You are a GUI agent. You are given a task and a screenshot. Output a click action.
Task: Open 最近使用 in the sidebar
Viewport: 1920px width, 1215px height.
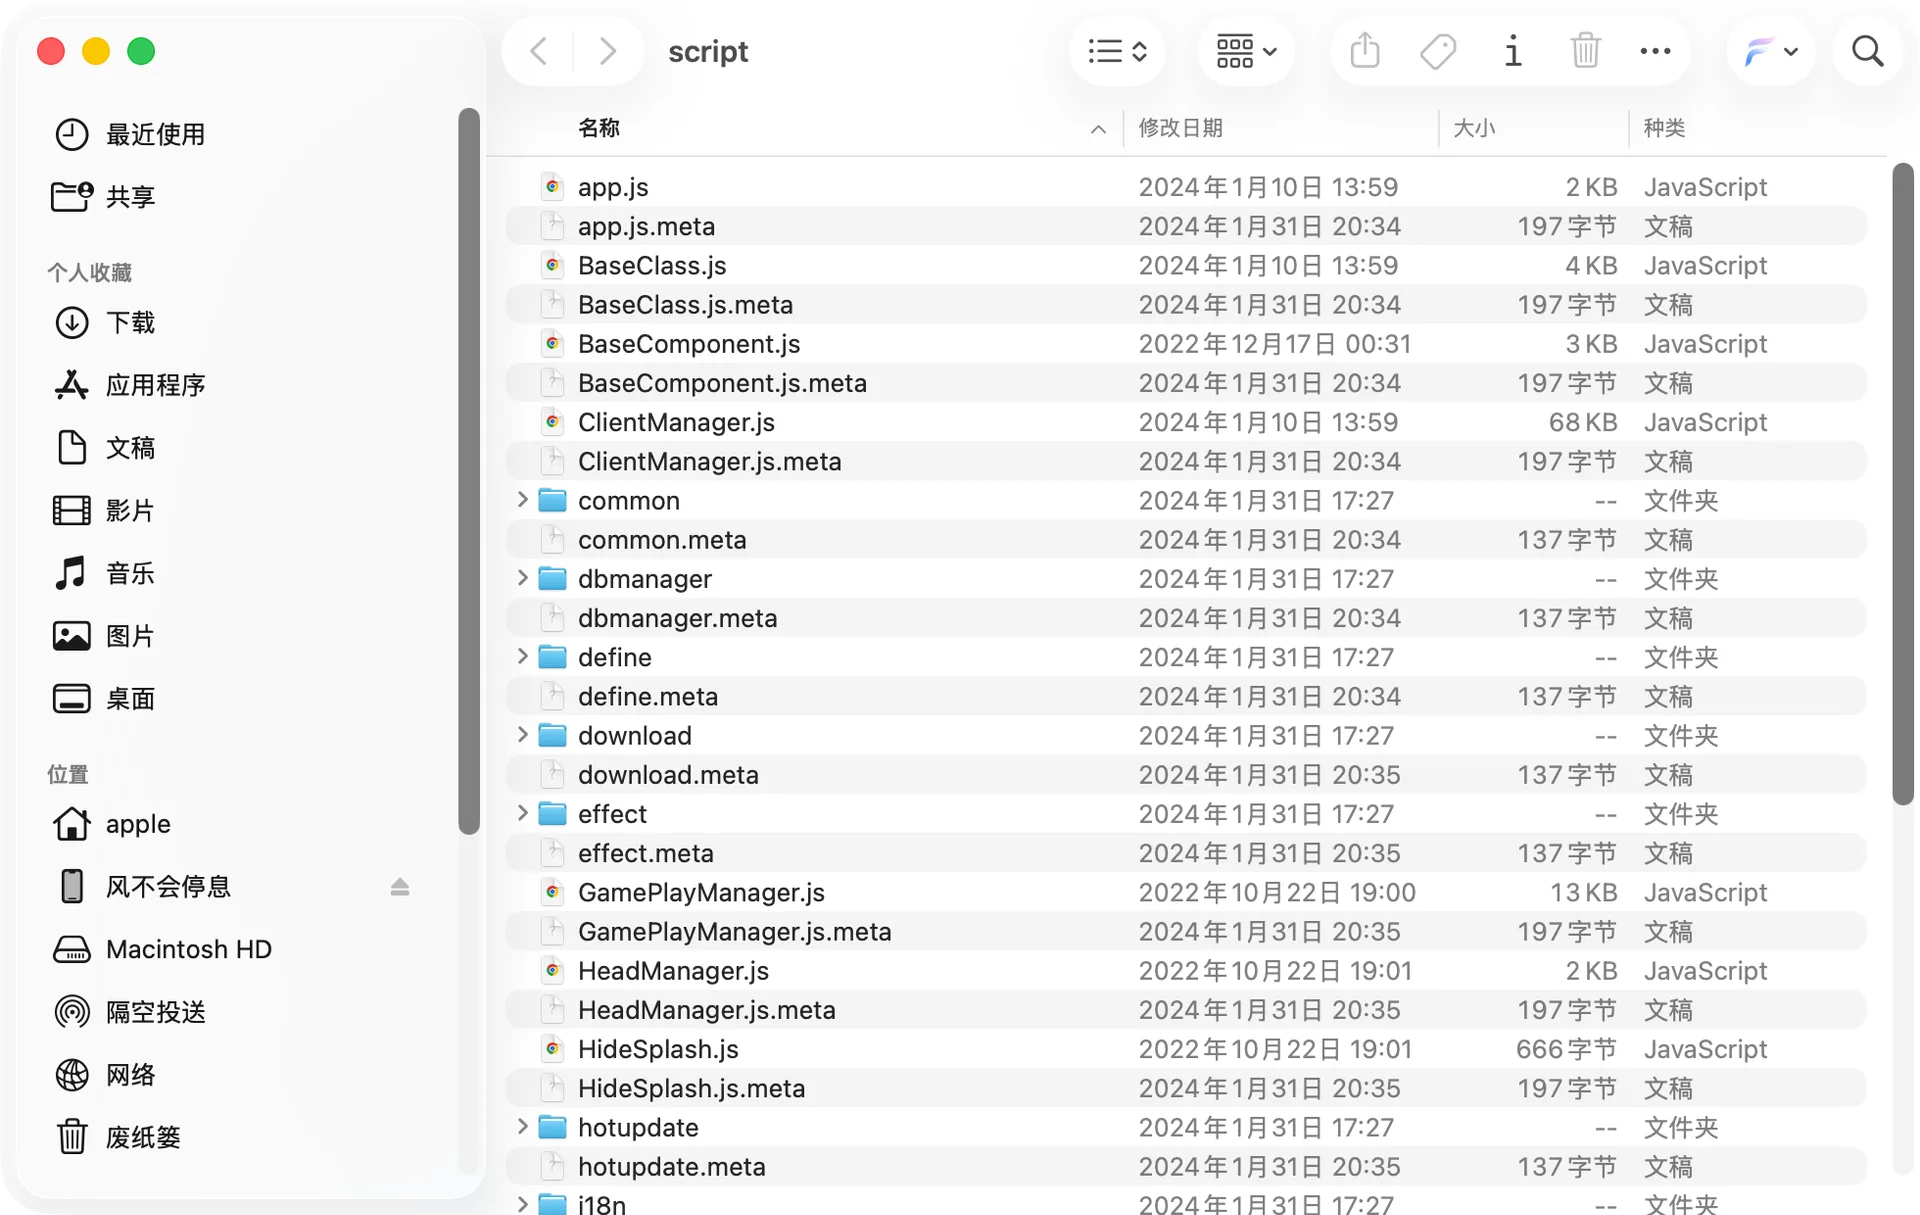pos(130,134)
